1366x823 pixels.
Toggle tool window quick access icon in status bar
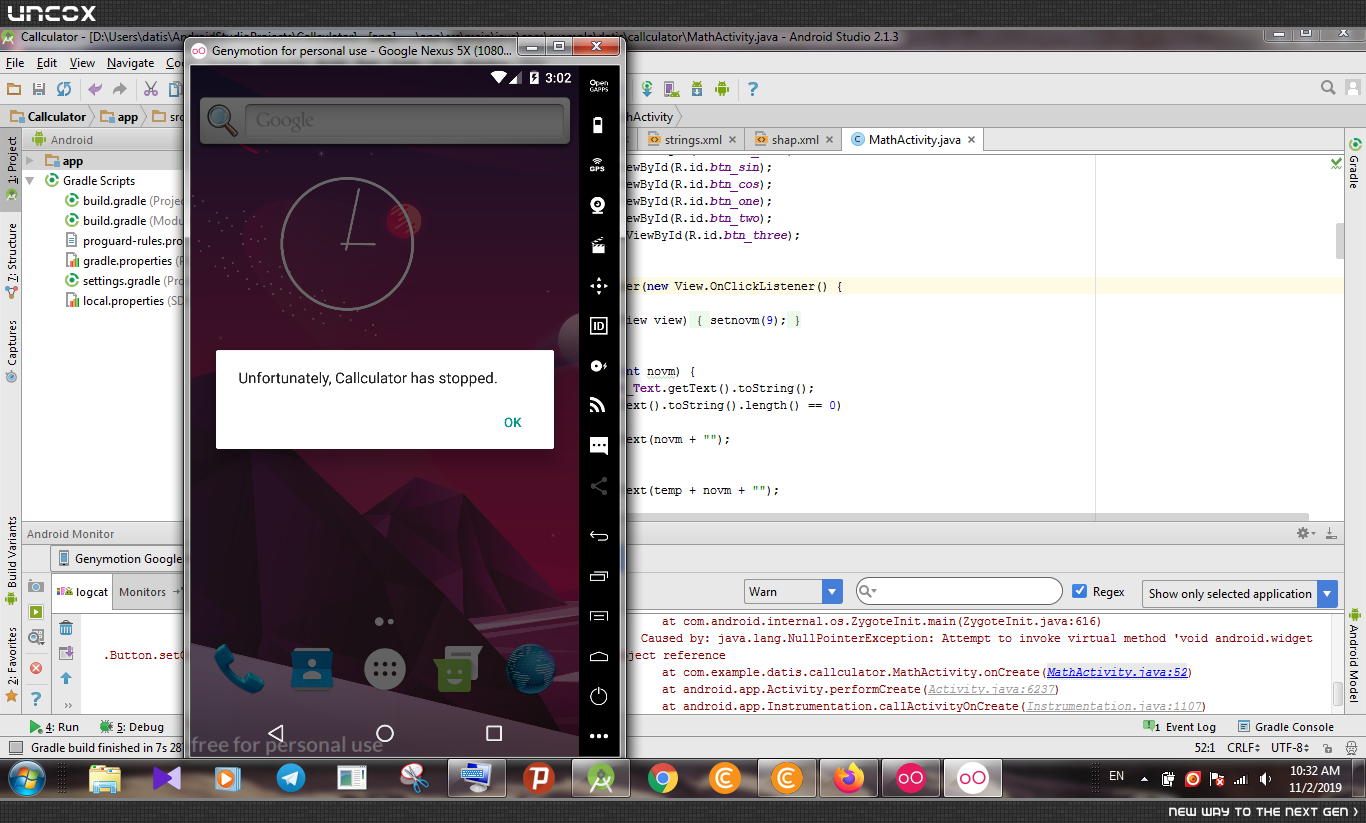tap(15, 748)
